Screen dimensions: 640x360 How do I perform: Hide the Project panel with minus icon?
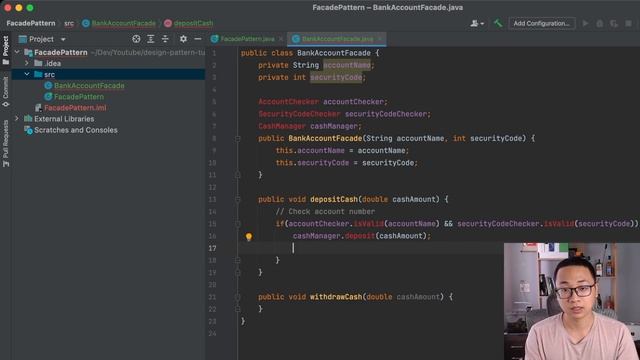pos(198,39)
